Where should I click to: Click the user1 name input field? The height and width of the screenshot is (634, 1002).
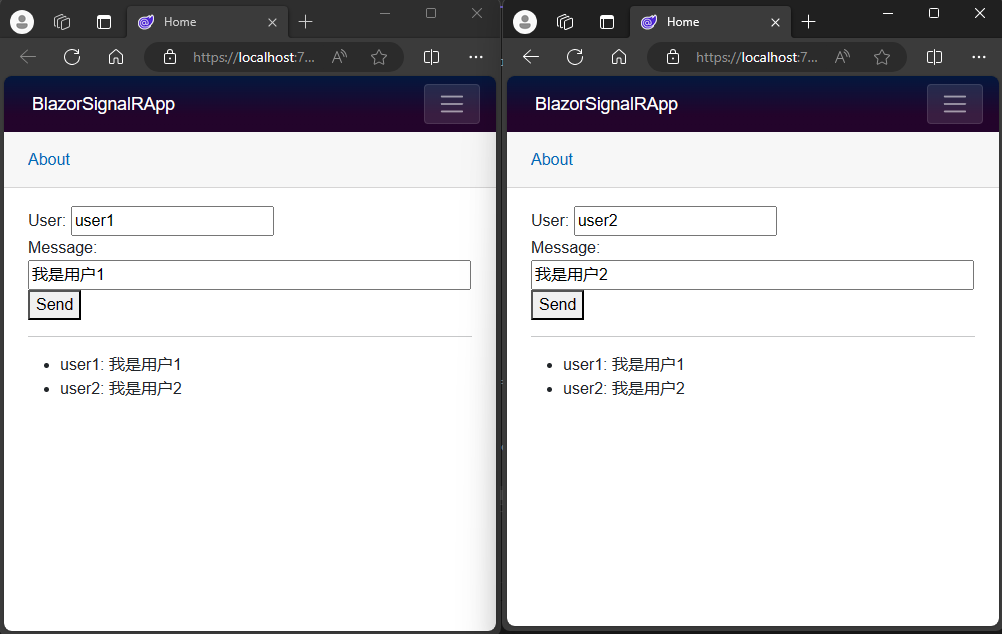tap(172, 220)
